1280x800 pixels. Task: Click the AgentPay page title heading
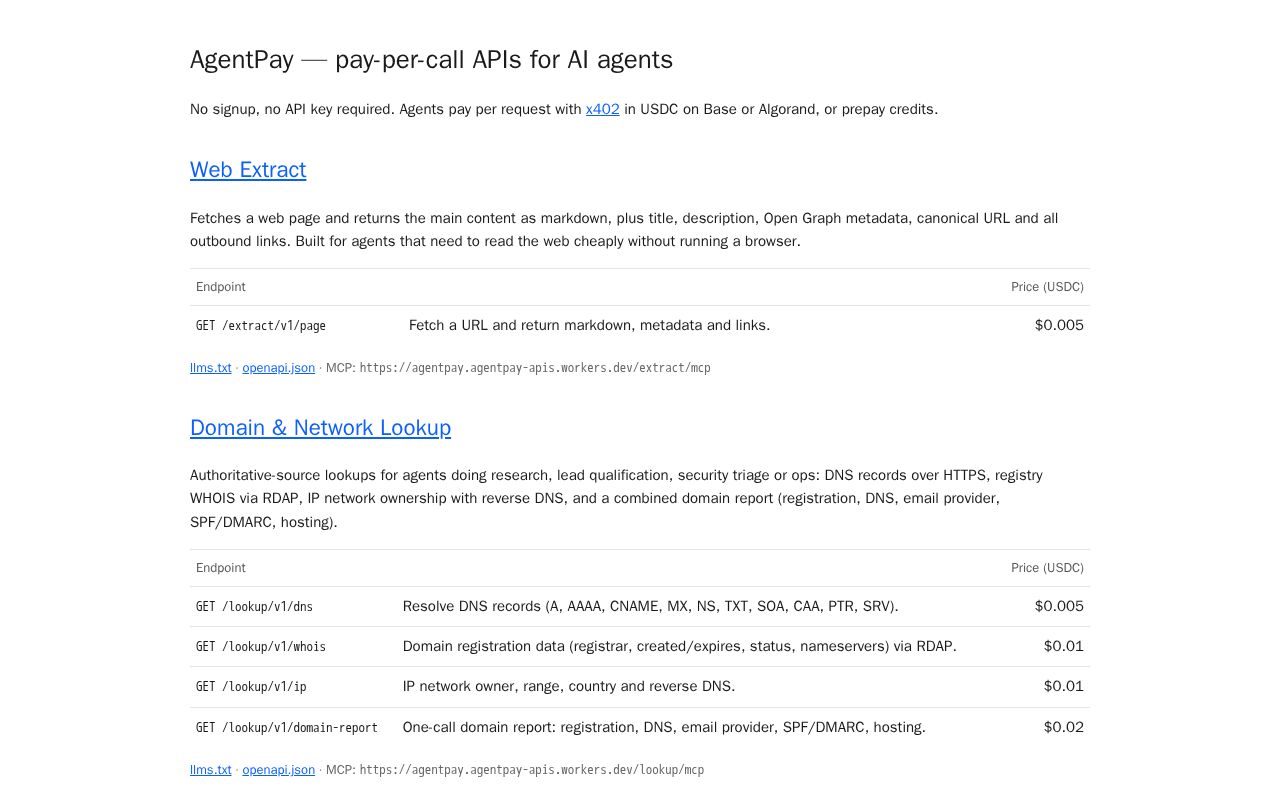[x=431, y=60]
